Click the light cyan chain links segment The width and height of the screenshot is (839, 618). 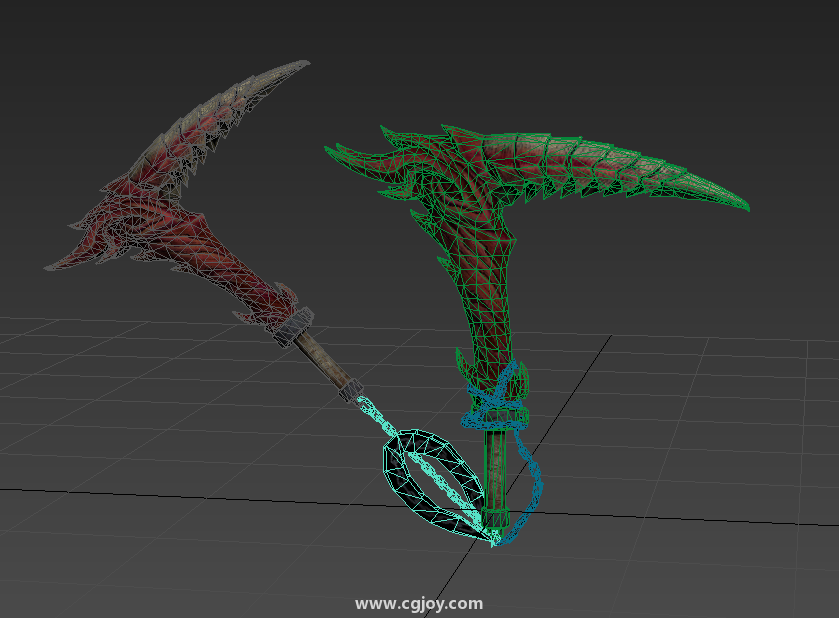click(371, 411)
